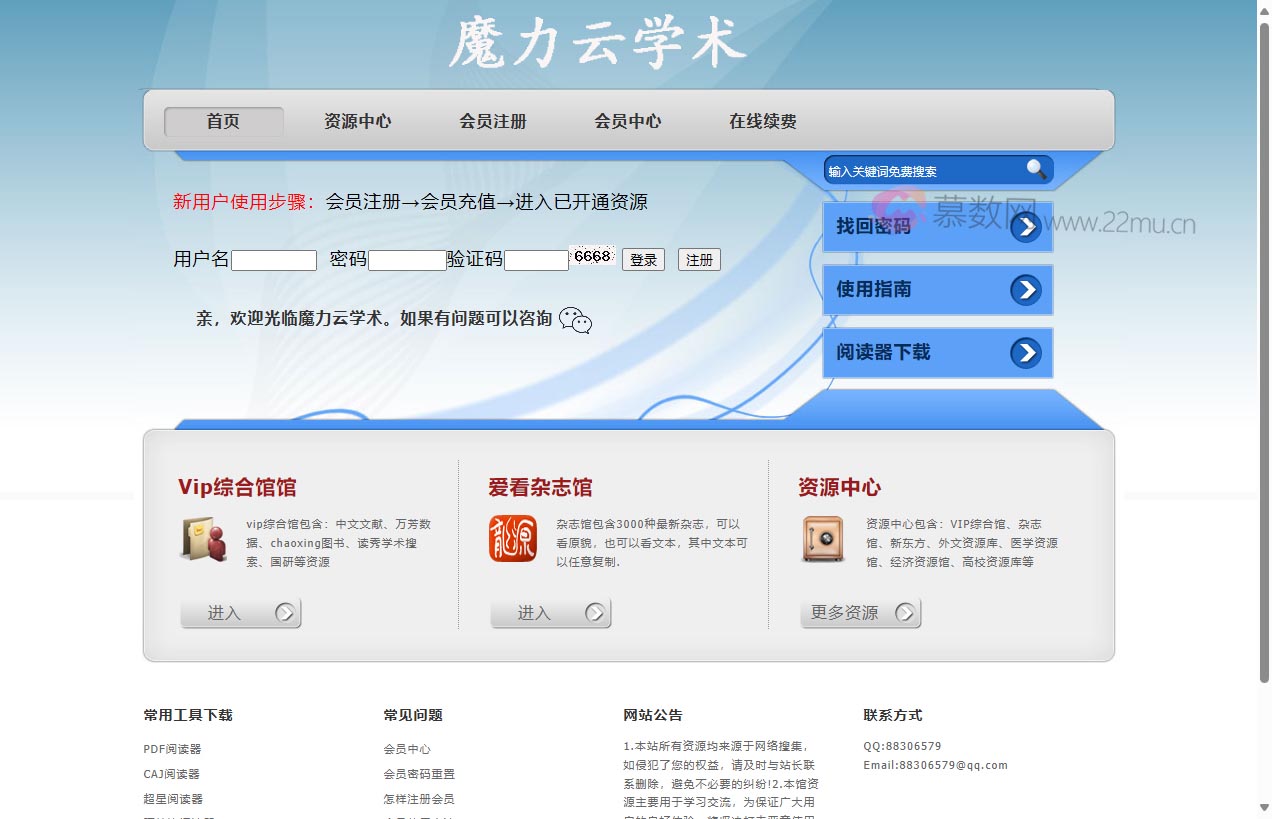Click the arrow icon on 使用指南
Screen dimensions: 1272x819
[x=1028, y=290]
